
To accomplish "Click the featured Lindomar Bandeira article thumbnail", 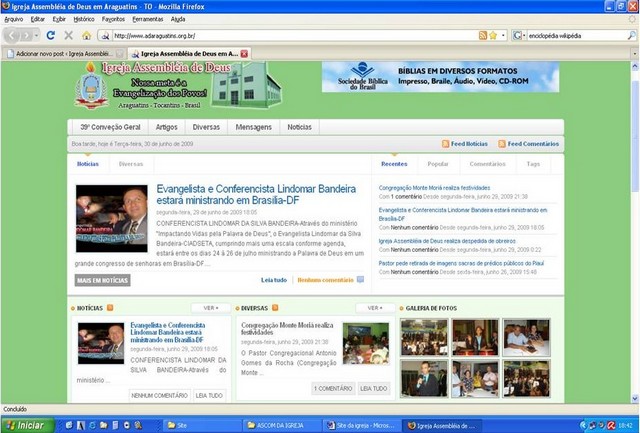I will point(112,218).
